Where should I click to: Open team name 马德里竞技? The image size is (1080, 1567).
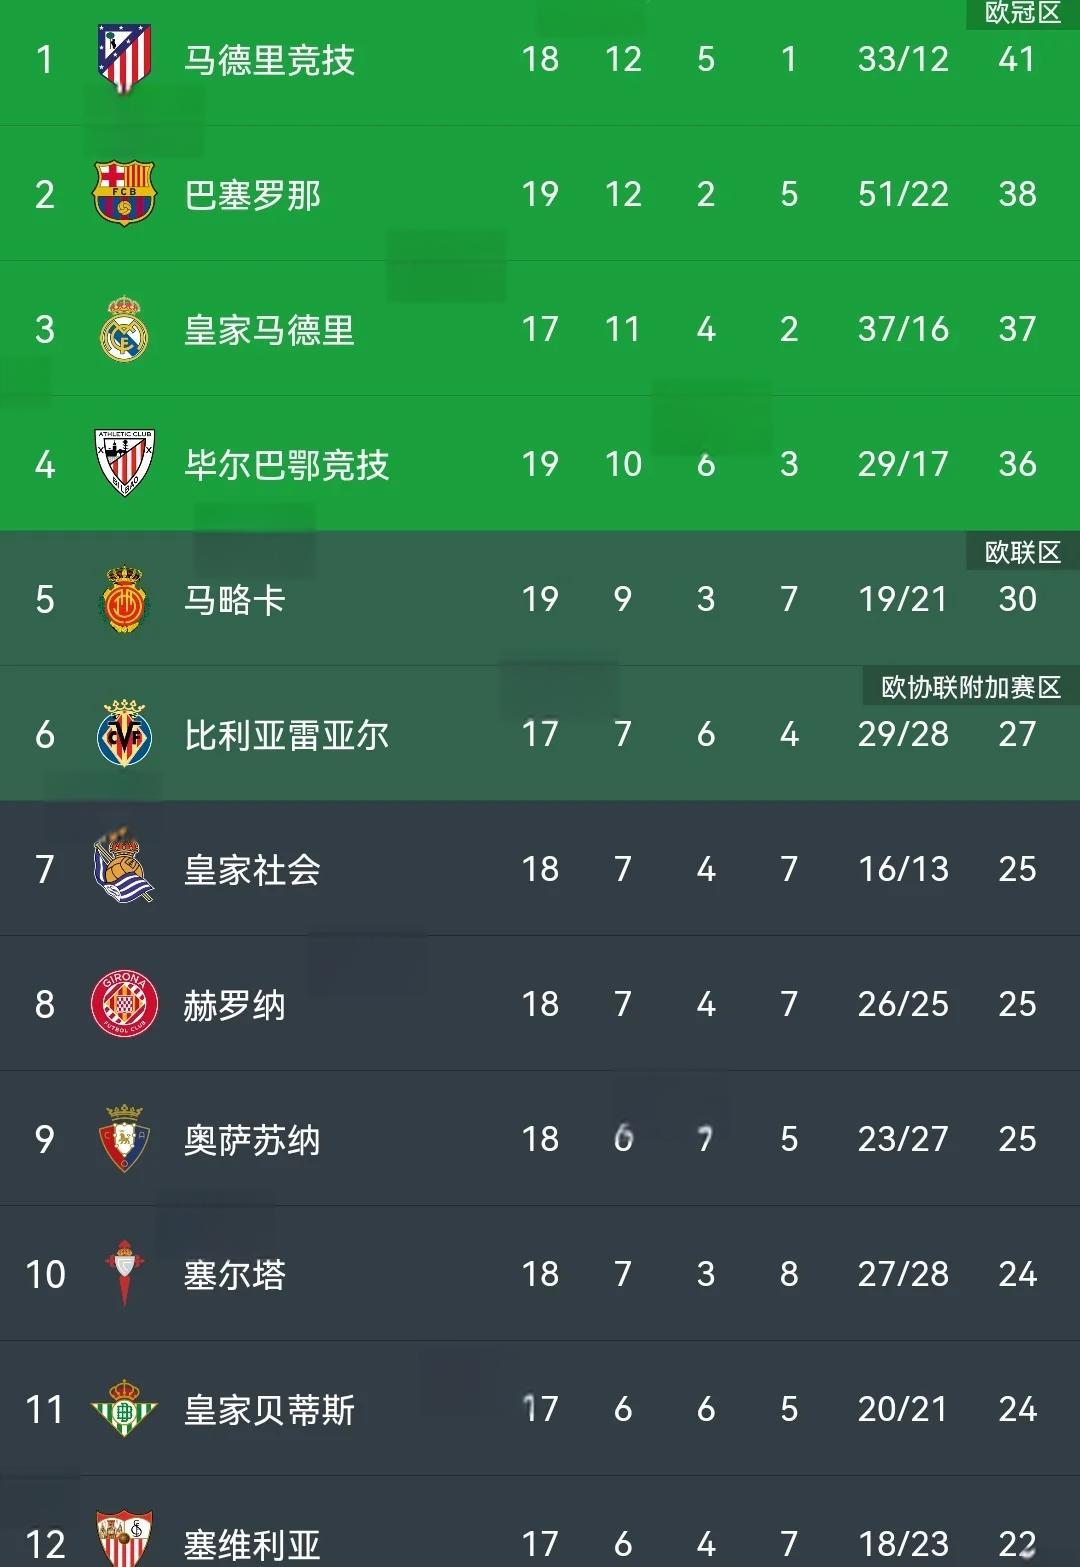270,60
